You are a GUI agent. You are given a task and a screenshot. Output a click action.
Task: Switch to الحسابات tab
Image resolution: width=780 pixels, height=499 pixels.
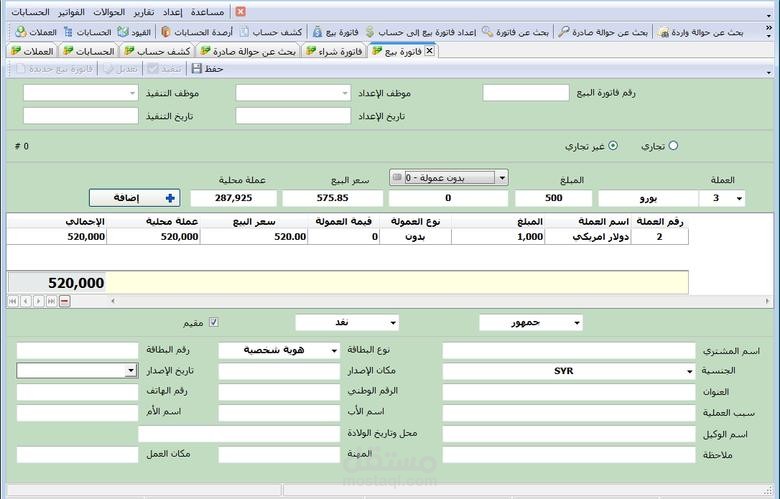pos(90,51)
